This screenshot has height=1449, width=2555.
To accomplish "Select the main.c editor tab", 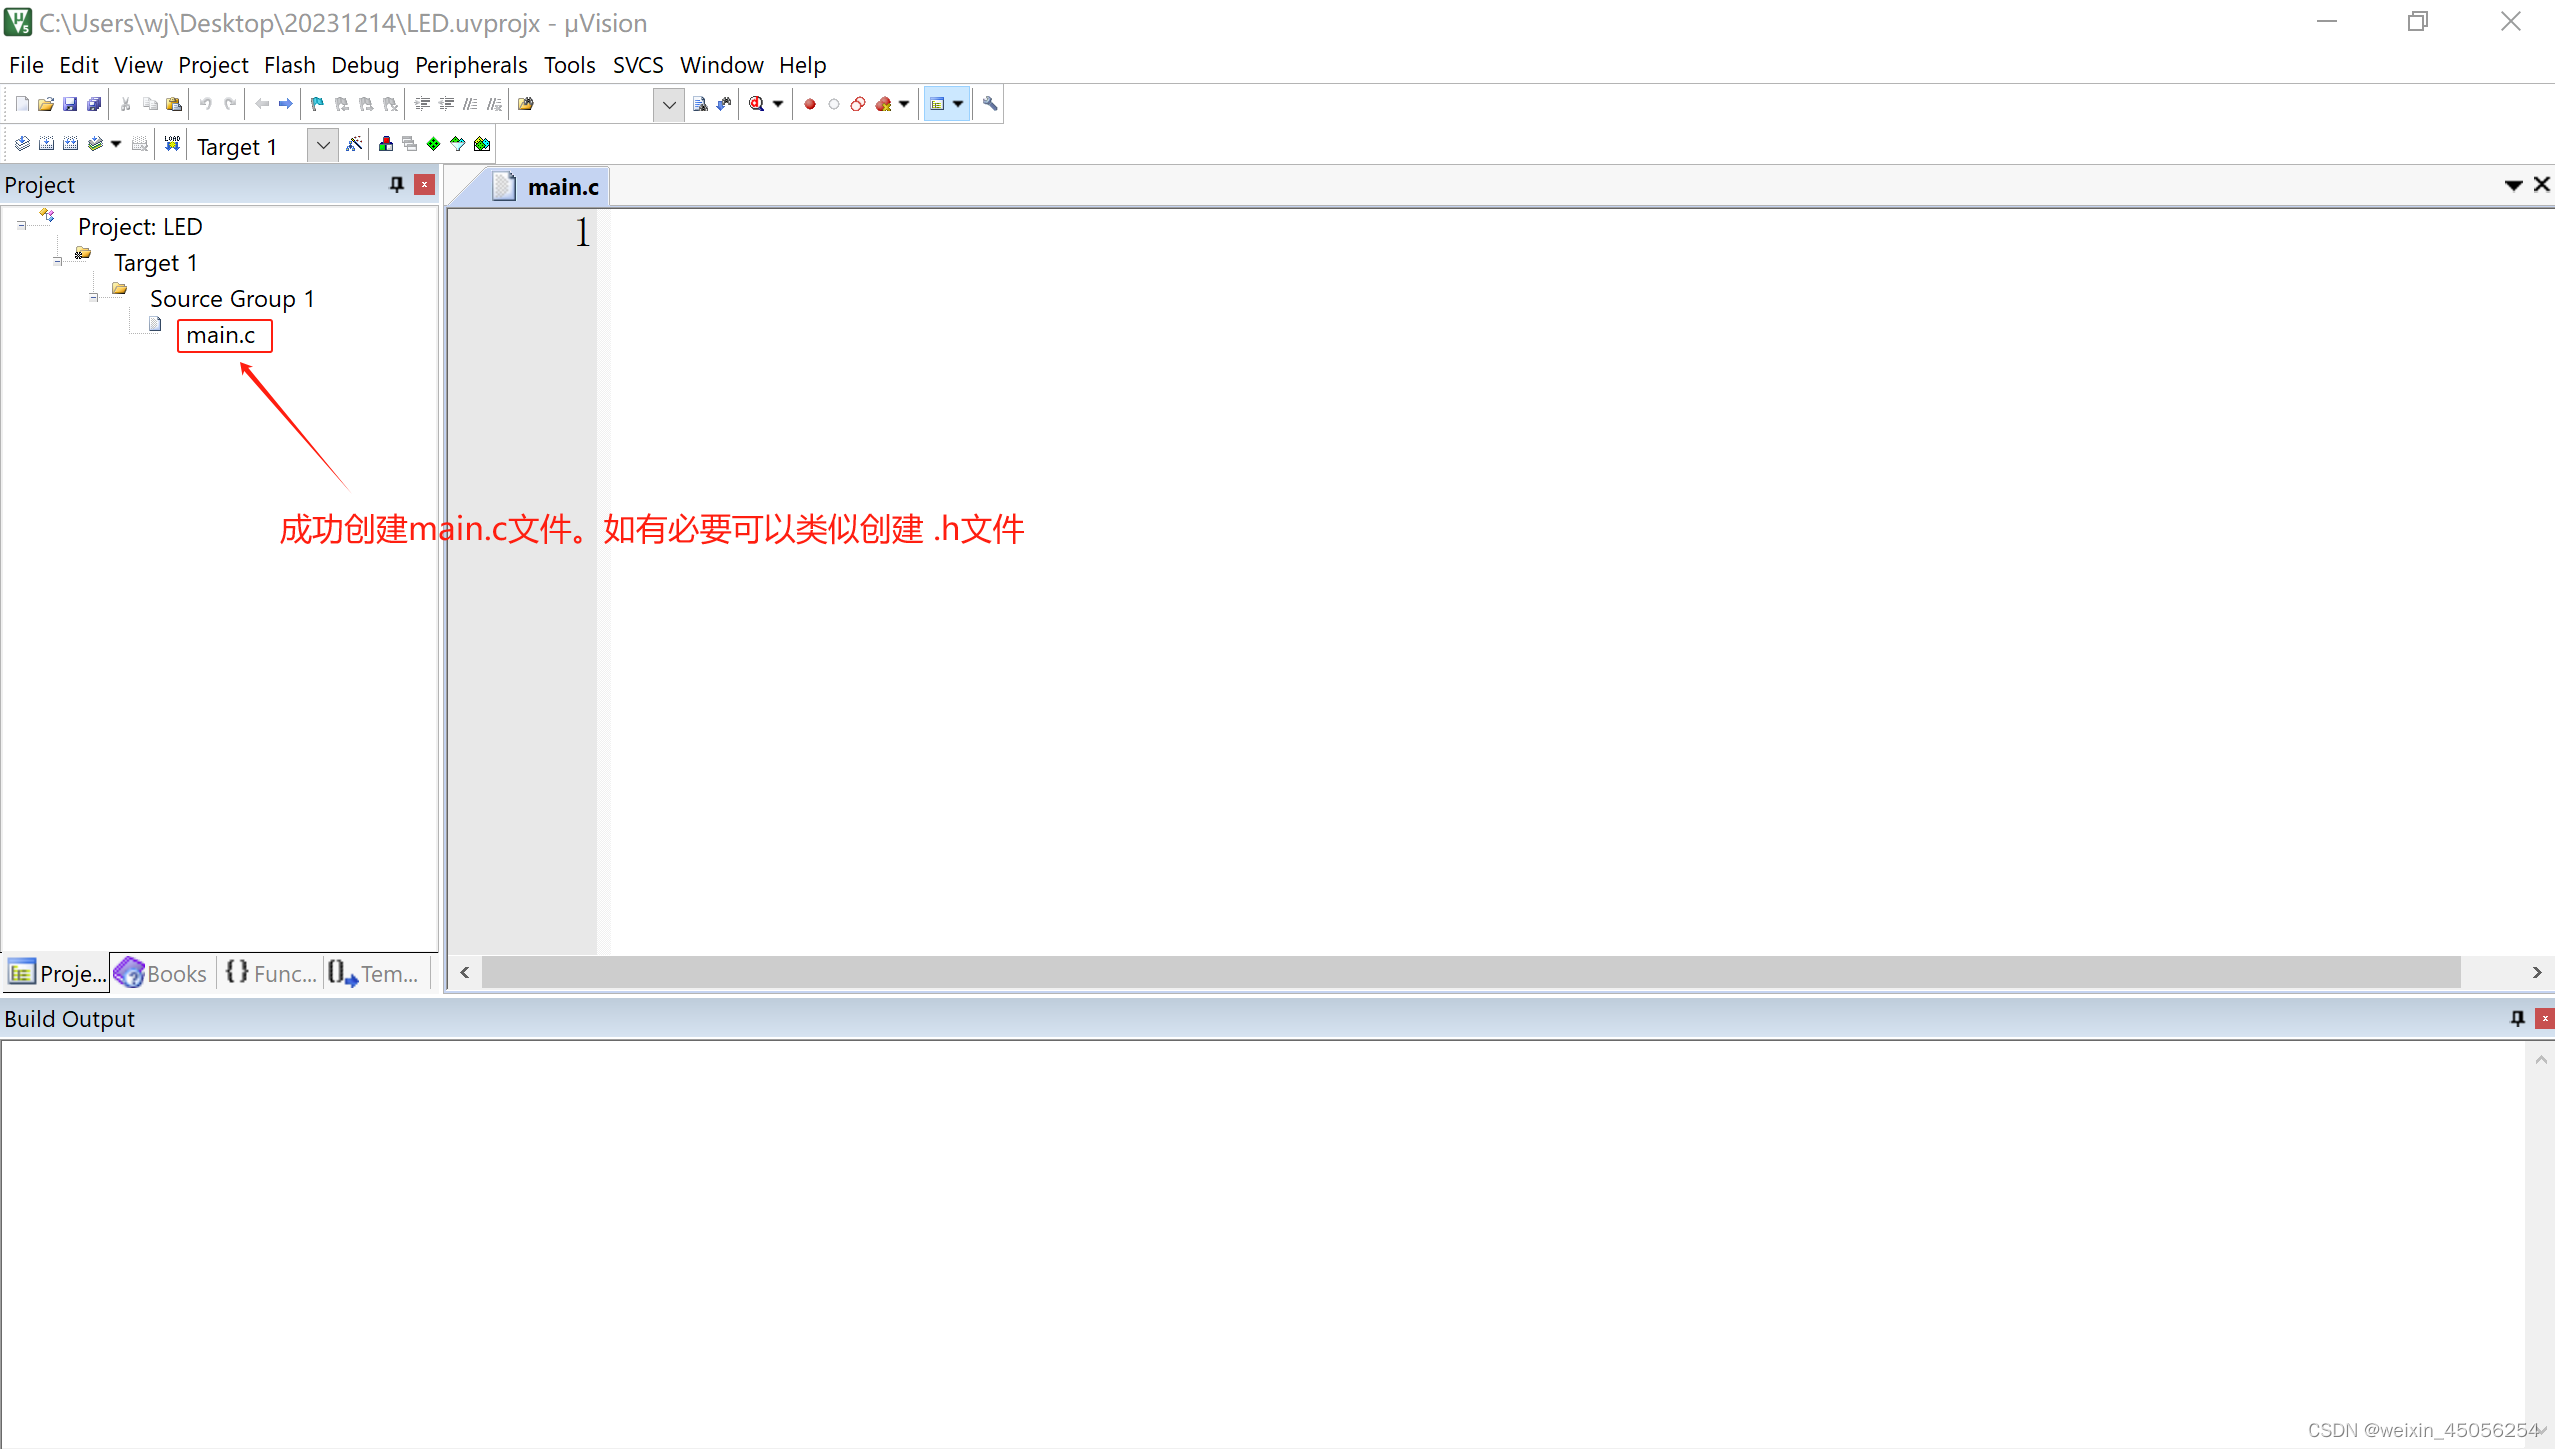I will point(547,187).
